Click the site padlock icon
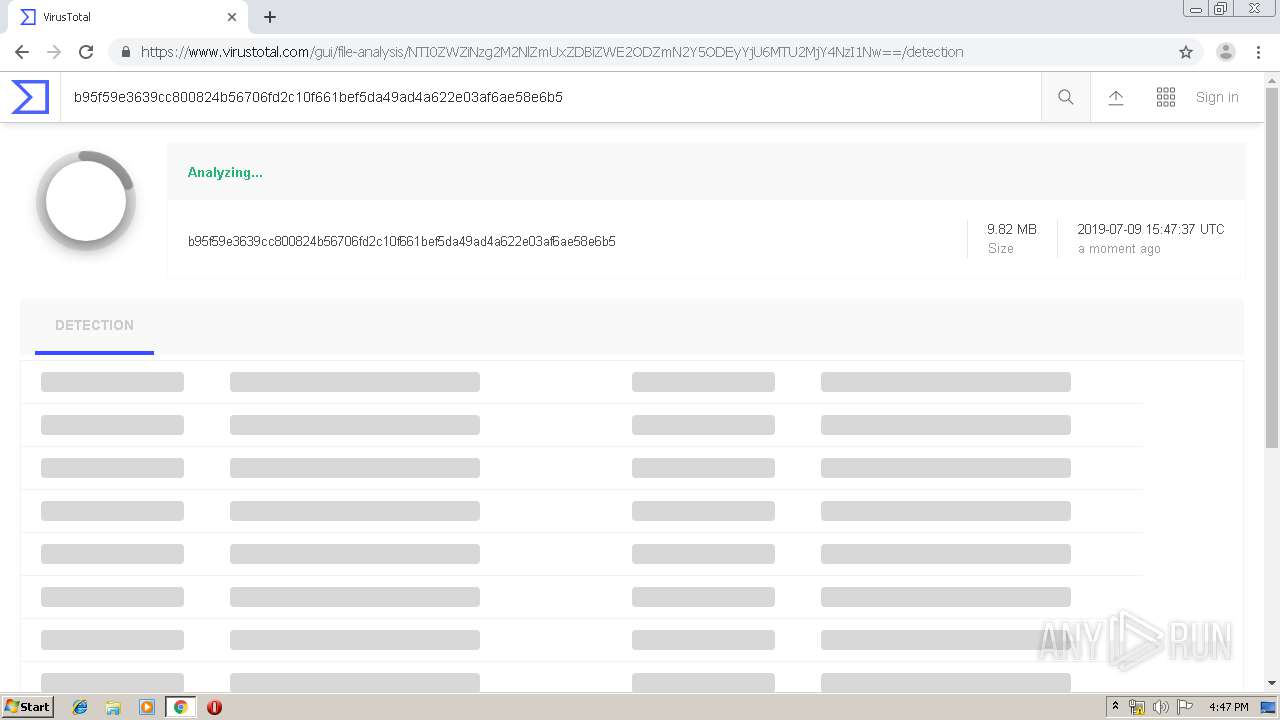This screenshot has width=1280, height=720. pos(126,52)
